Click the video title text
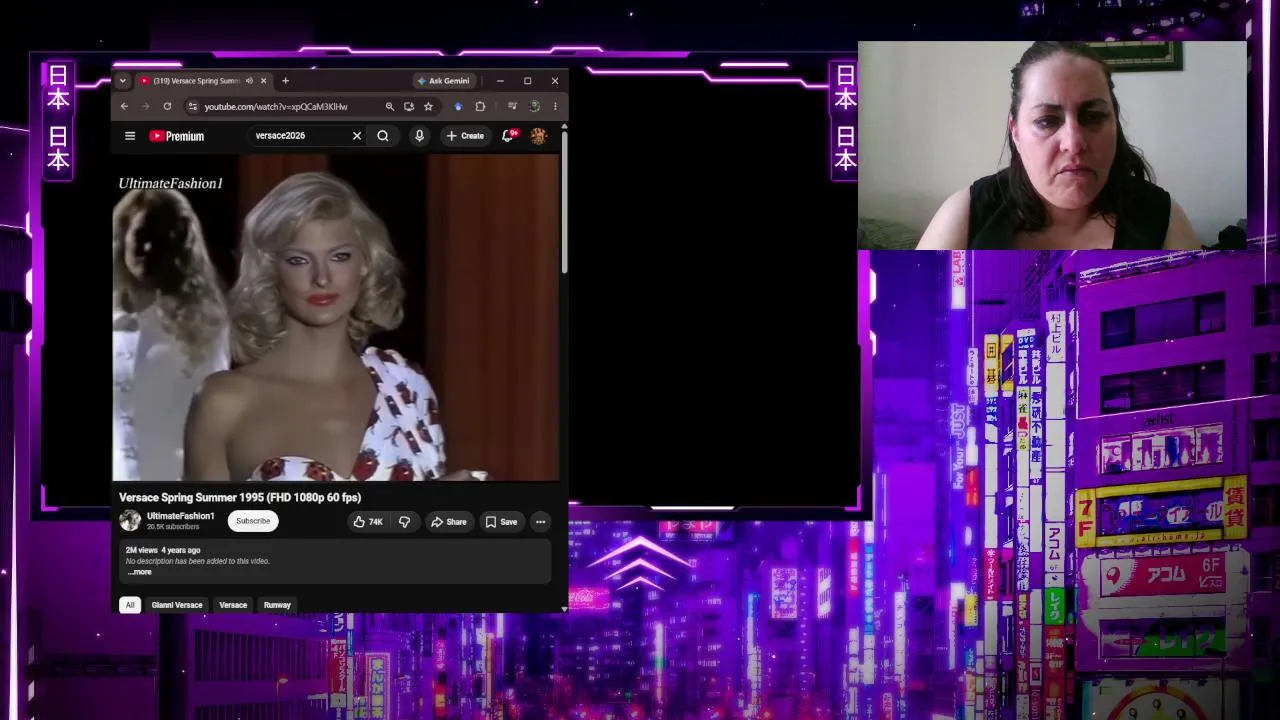This screenshot has width=1280, height=720. coord(240,497)
